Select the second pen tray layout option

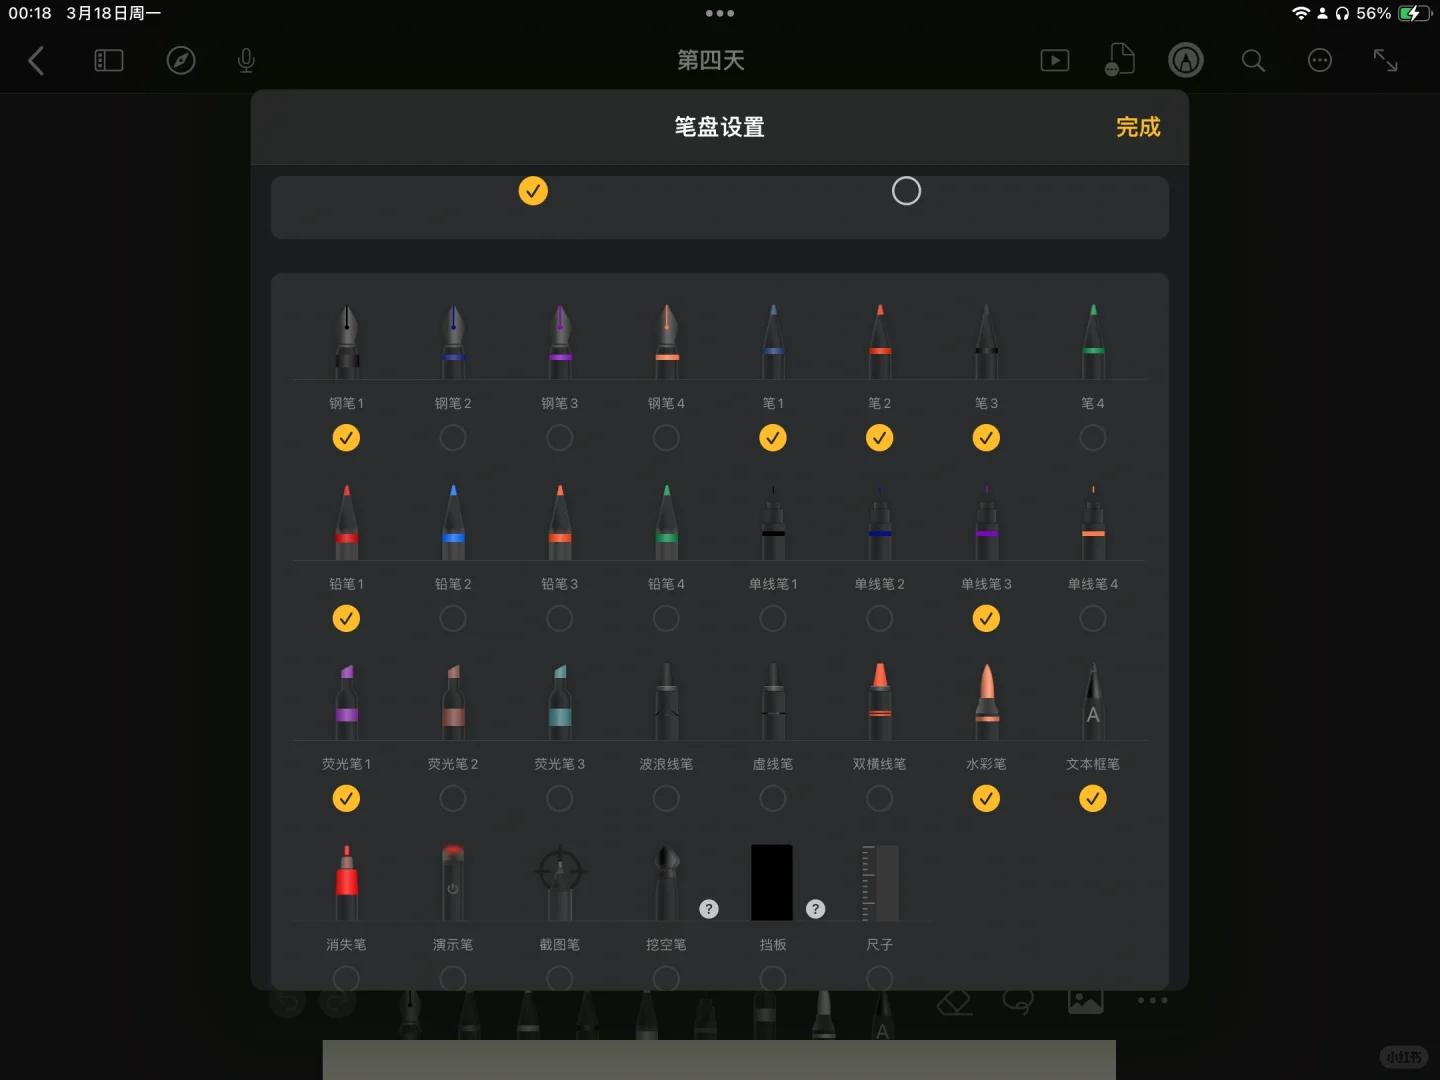click(906, 190)
